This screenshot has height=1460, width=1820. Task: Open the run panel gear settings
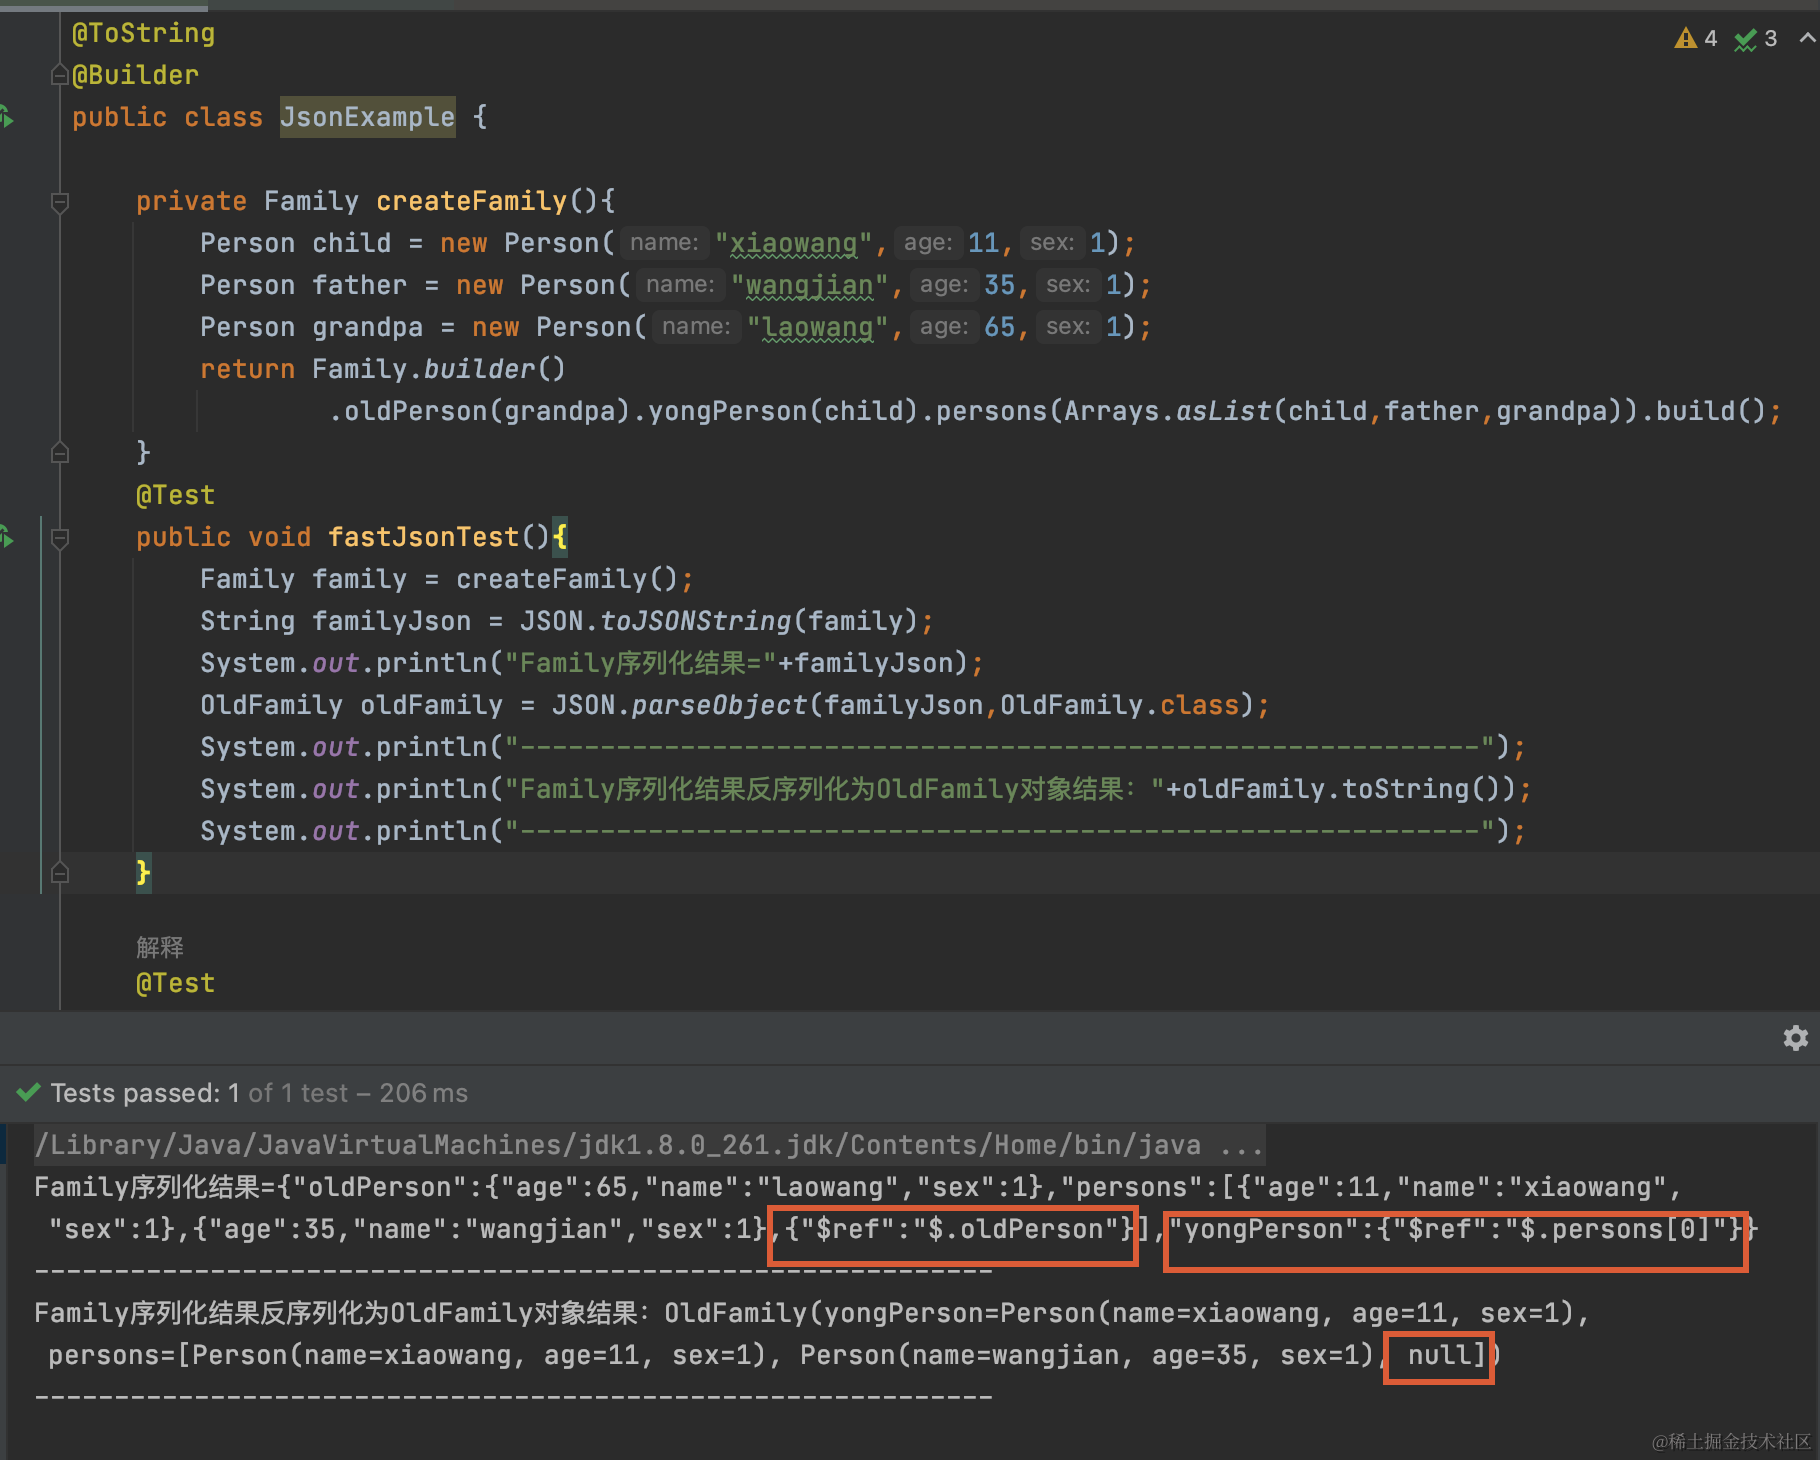tap(1796, 1038)
